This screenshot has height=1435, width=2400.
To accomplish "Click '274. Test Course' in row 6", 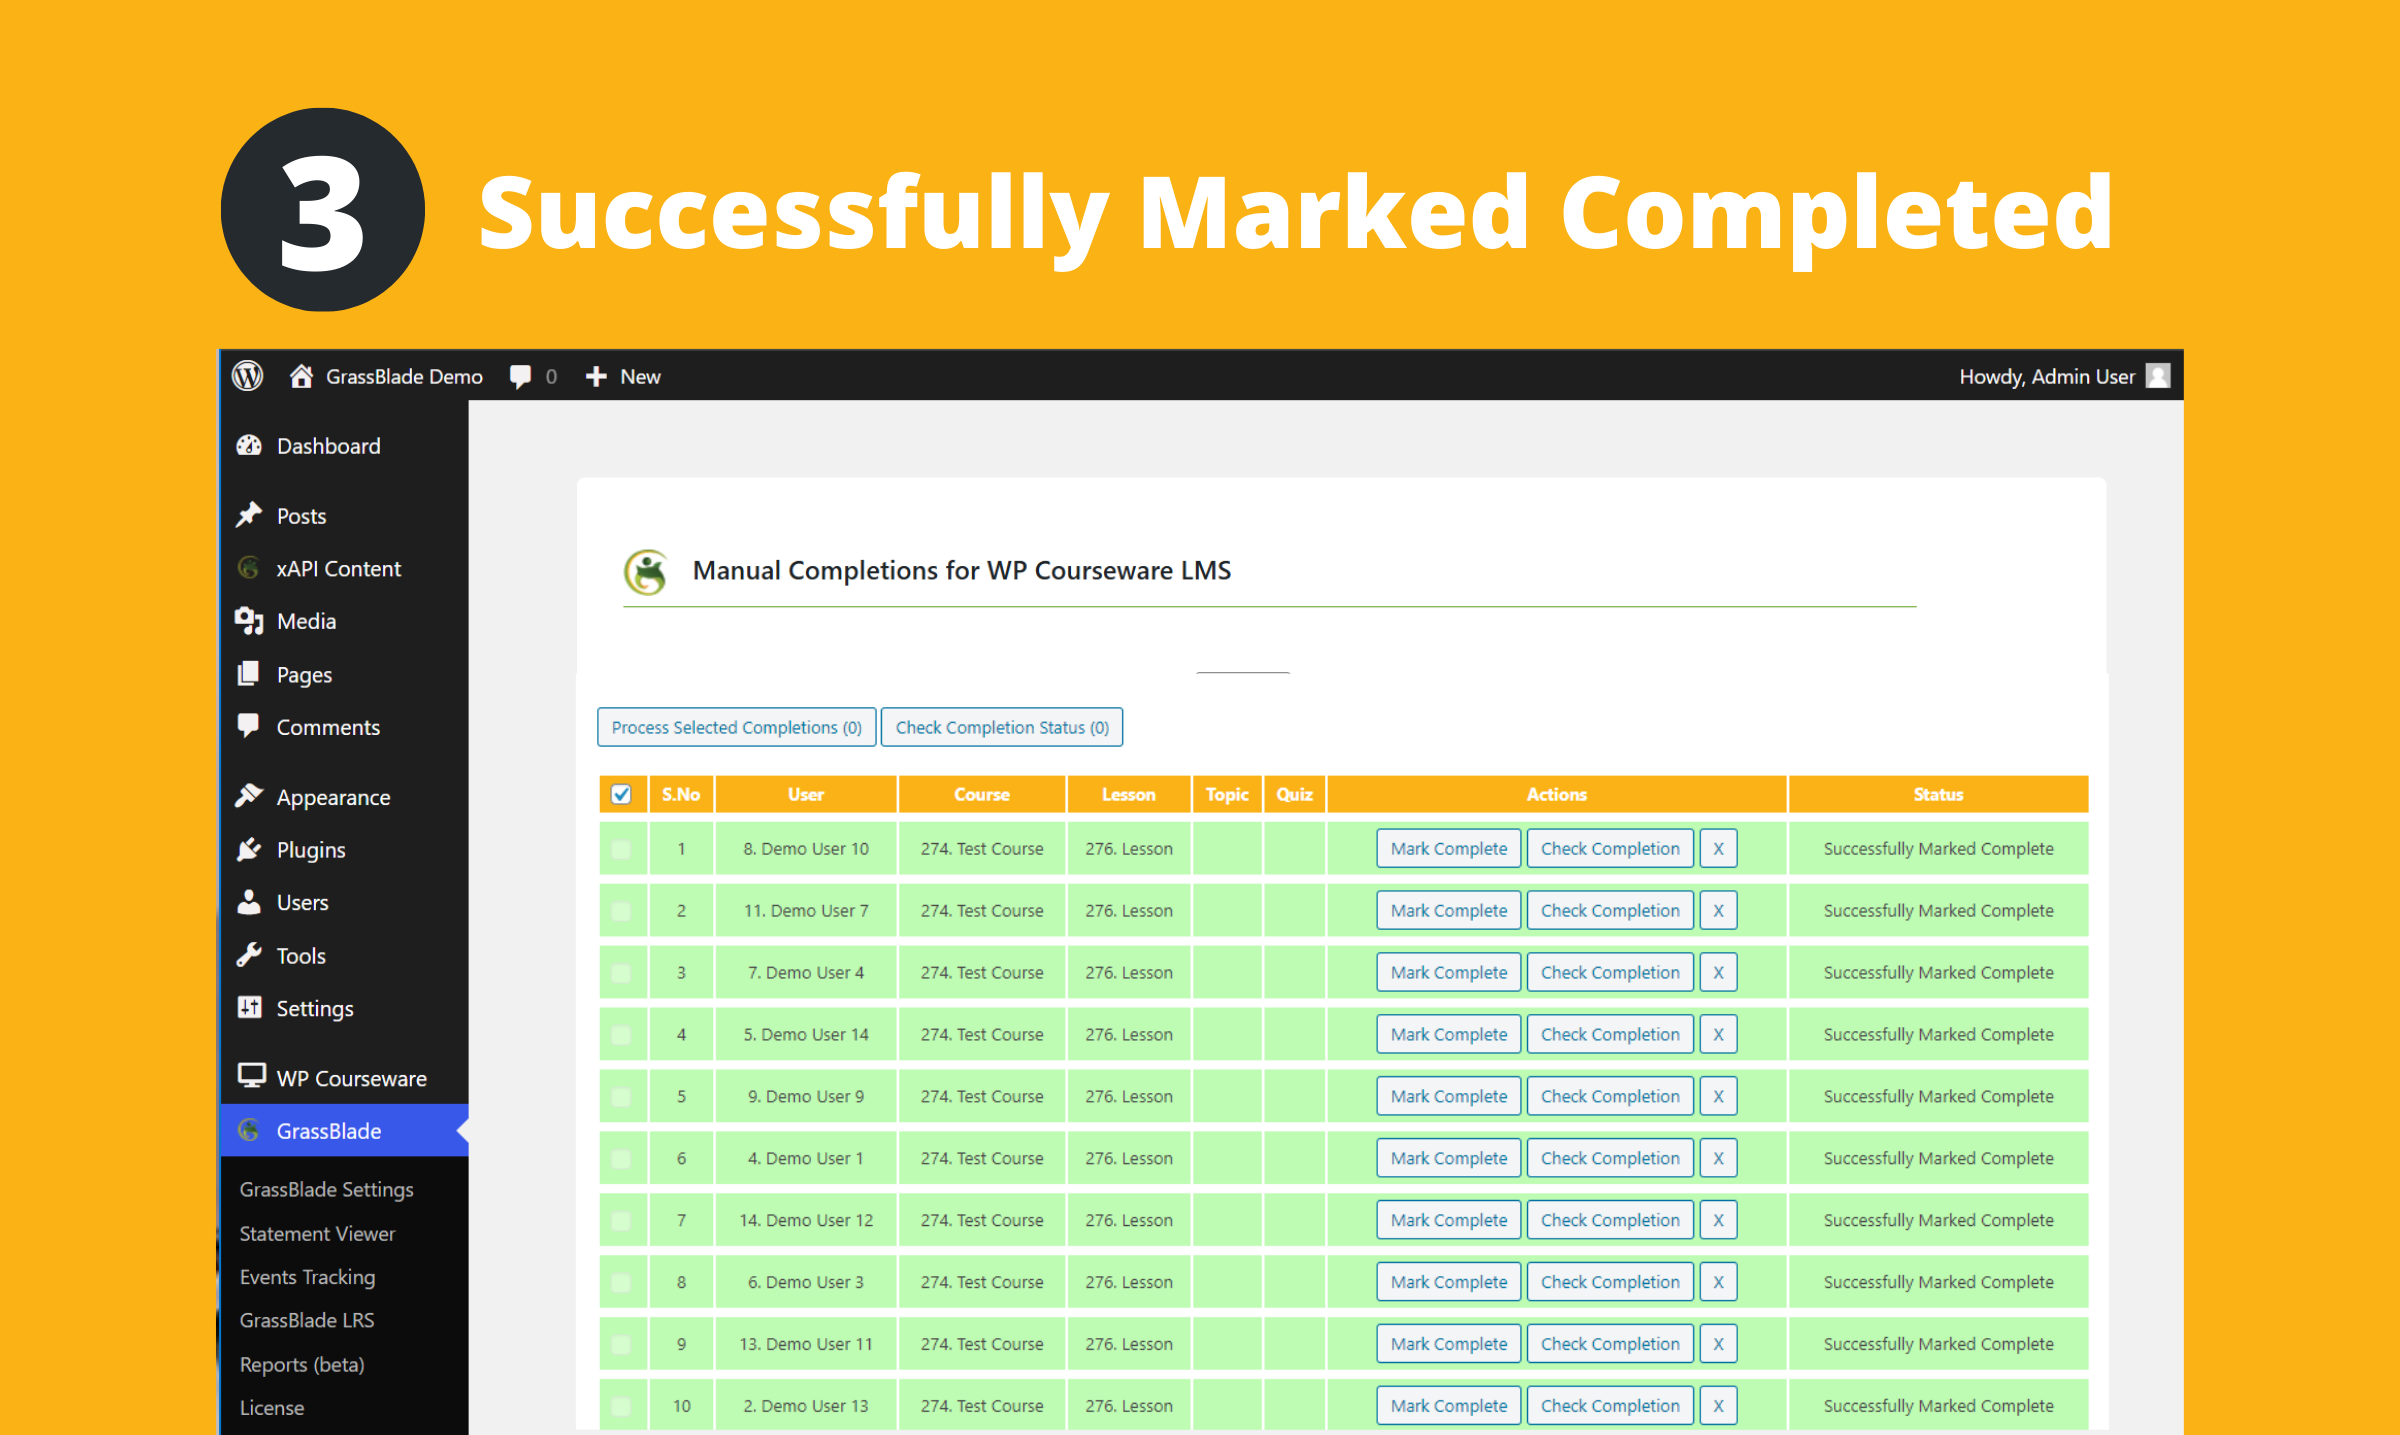I will 982,1158.
